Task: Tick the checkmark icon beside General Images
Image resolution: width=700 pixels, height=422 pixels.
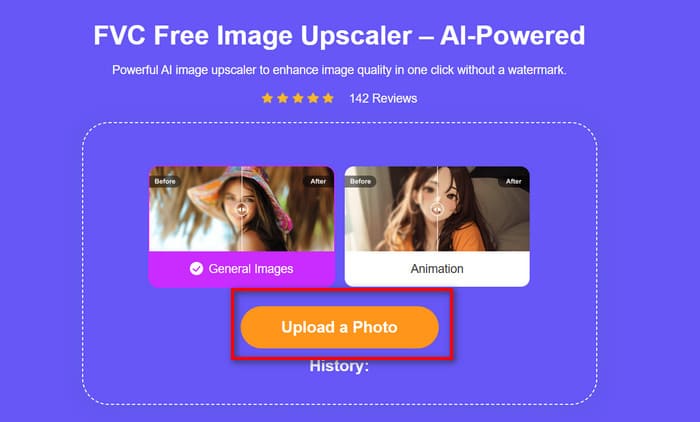Action: (x=196, y=268)
